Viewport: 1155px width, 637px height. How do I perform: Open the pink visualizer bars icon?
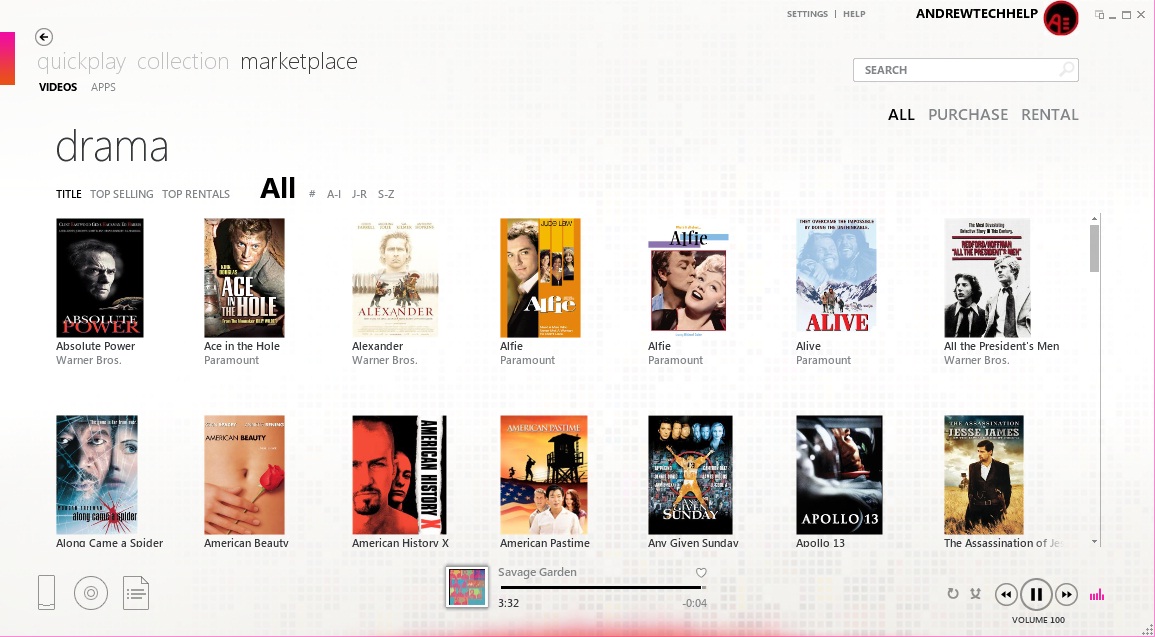(1097, 594)
